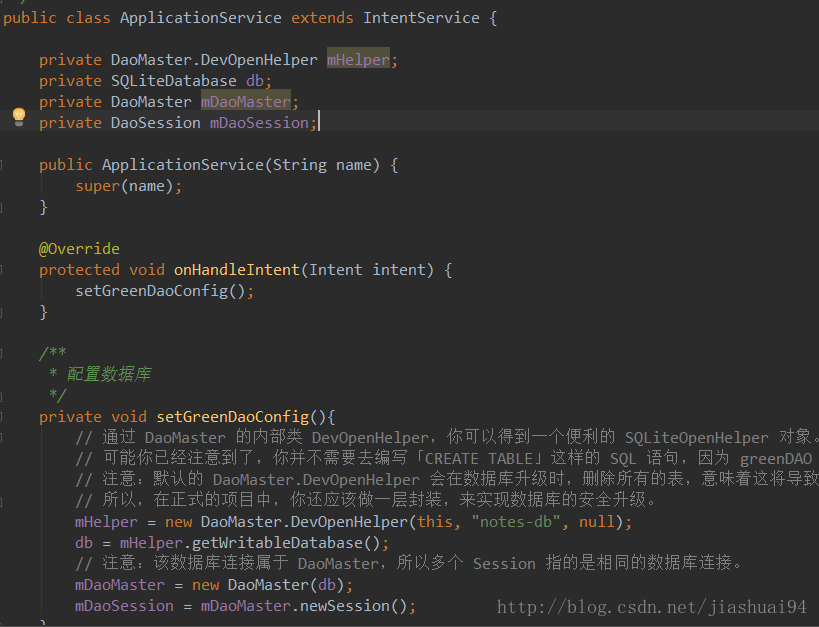This screenshot has width=819, height=627.
Task: Click the highlighted mDaoMaster field declaration
Action: click(x=245, y=102)
